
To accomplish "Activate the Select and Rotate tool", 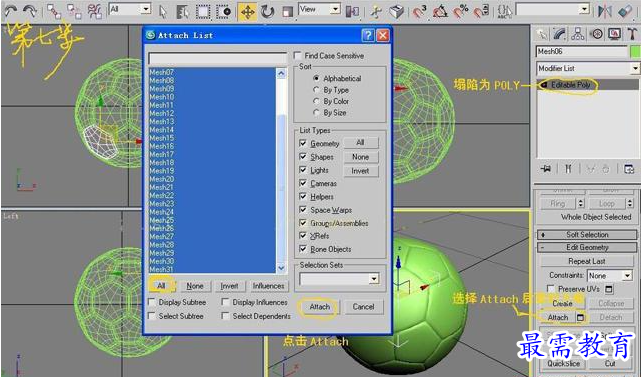I will point(268,11).
